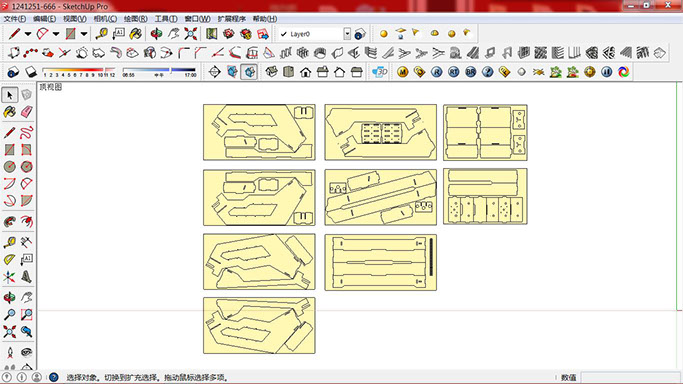Open the 编辑(E) menu
683x384 pixels.
44,19
